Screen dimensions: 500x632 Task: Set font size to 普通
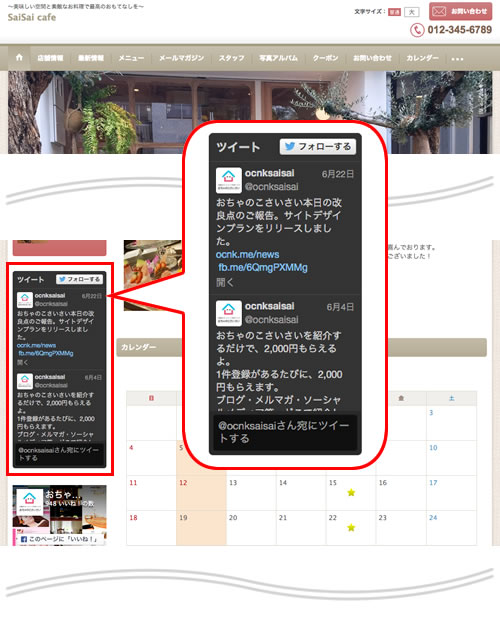click(394, 12)
